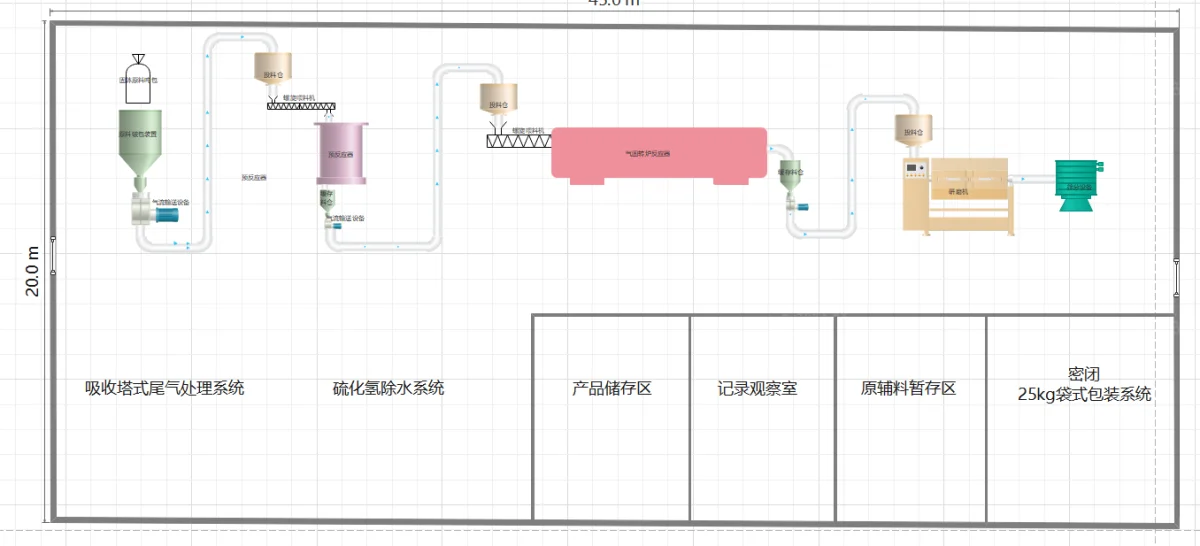Select 硫化氢除水系统 text label

[x=388, y=388]
